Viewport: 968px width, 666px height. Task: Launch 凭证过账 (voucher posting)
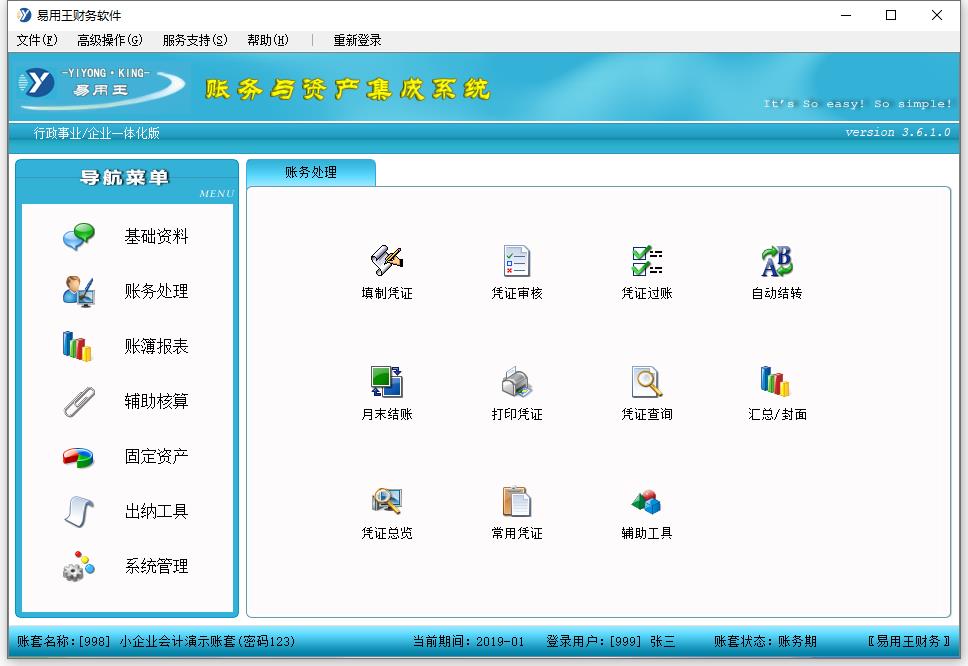point(645,270)
